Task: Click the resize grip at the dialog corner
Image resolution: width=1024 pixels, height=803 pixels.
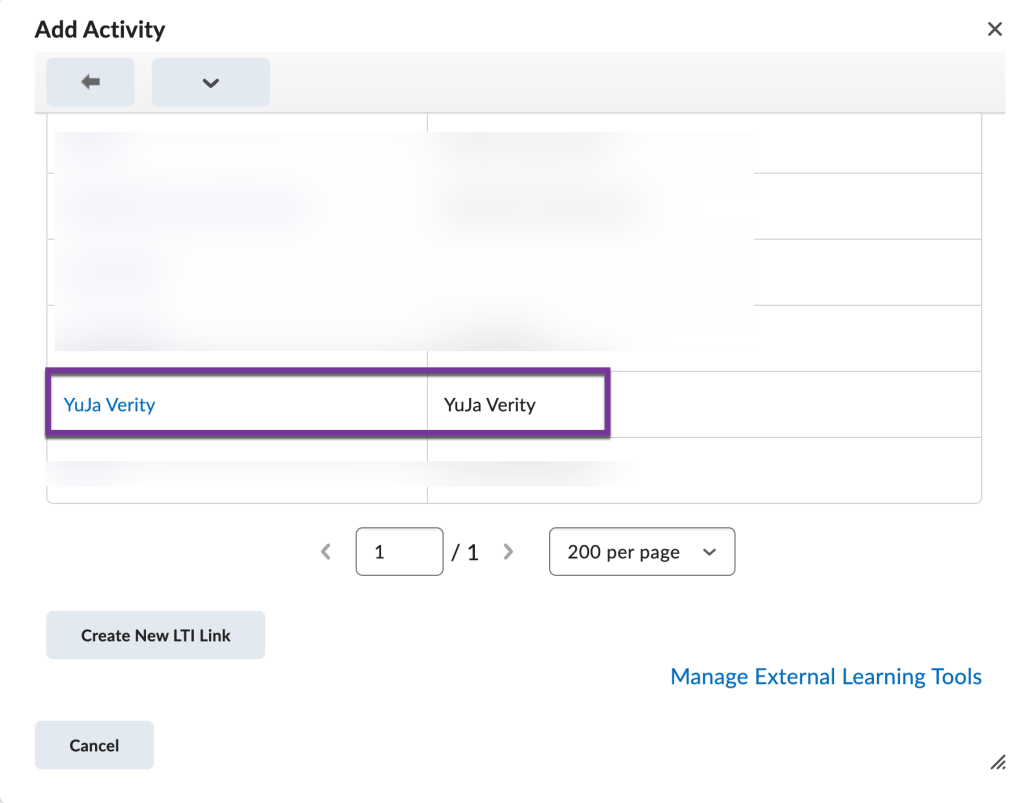Action: (996, 763)
